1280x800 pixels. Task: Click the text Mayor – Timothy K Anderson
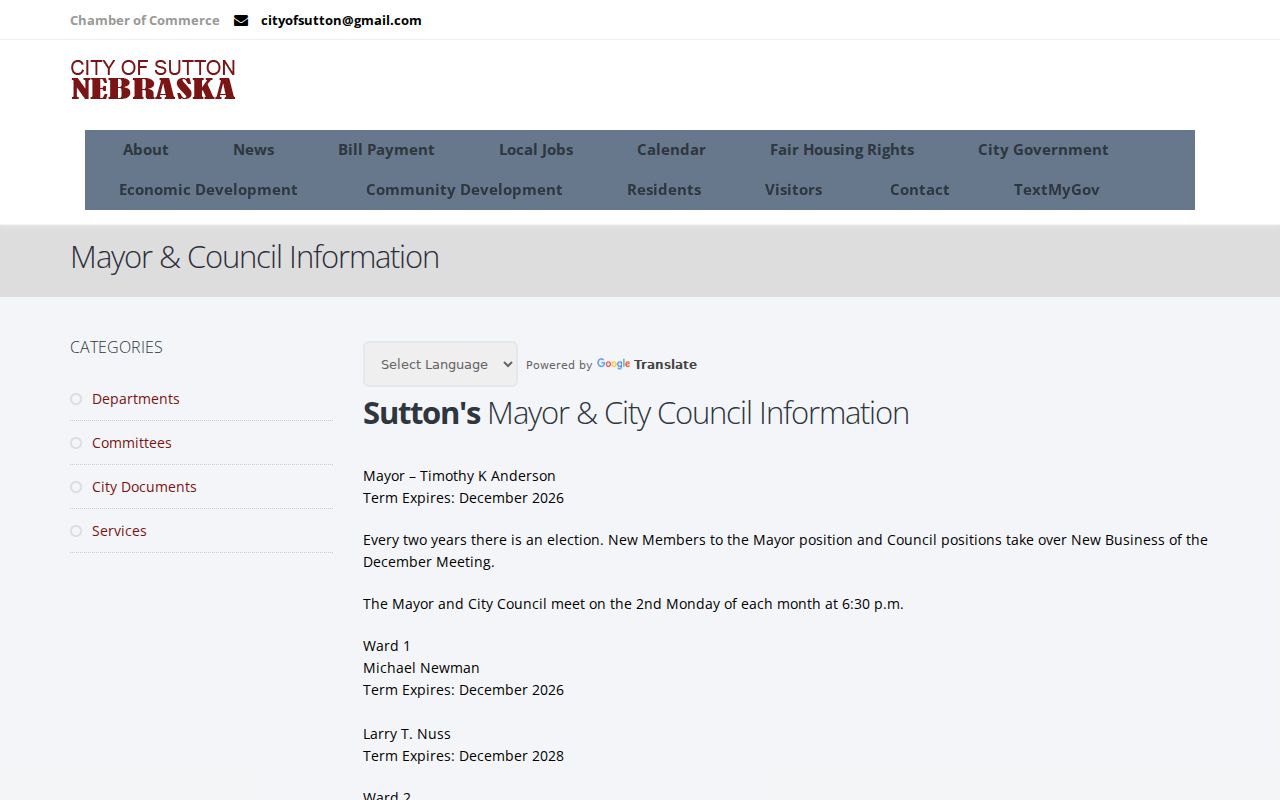[459, 476]
